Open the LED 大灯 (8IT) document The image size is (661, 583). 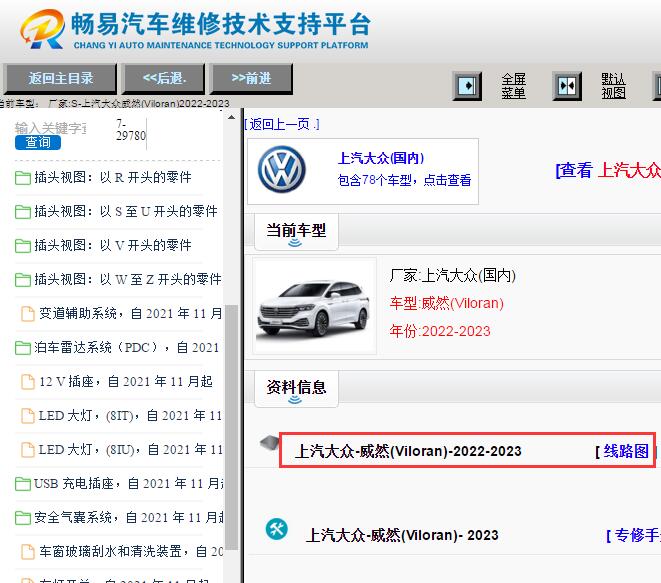[130, 416]
